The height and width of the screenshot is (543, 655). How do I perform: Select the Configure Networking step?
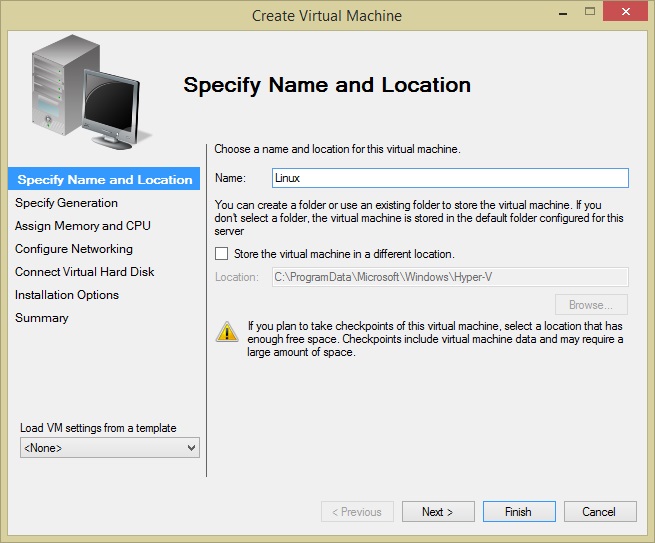74,249
